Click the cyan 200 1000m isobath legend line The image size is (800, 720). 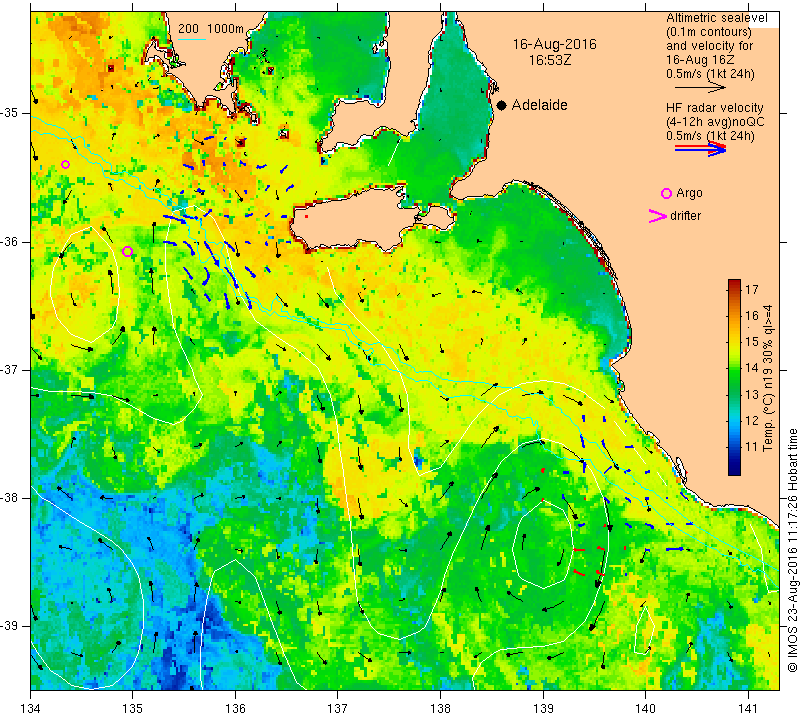coord(192,39)
